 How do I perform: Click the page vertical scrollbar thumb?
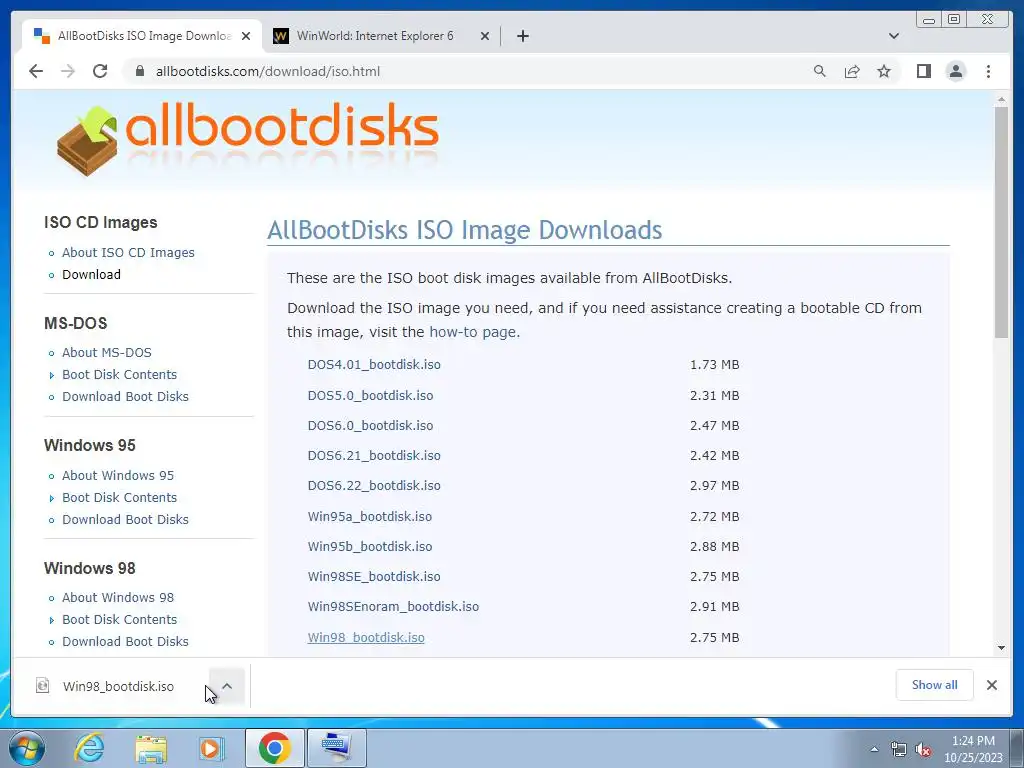tap(1001, 222)
